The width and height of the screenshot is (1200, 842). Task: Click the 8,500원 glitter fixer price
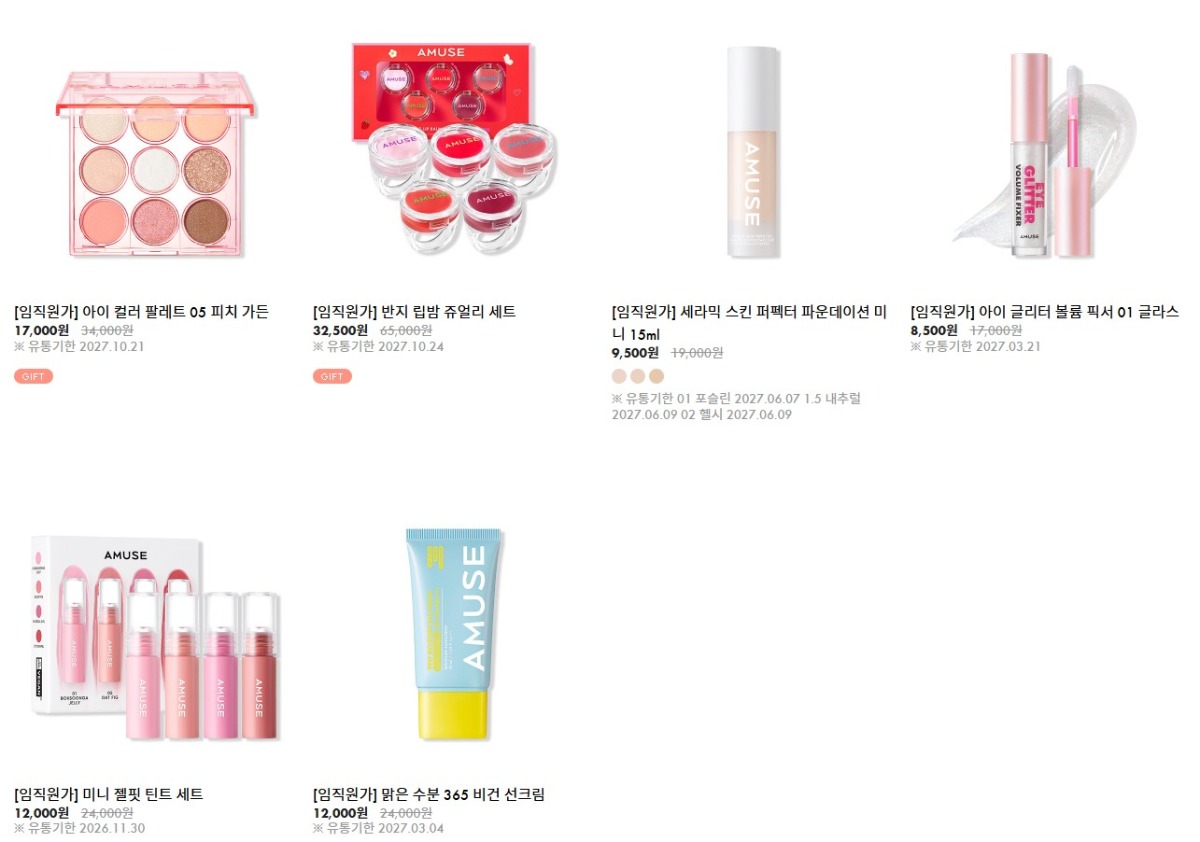coord(934,330)
